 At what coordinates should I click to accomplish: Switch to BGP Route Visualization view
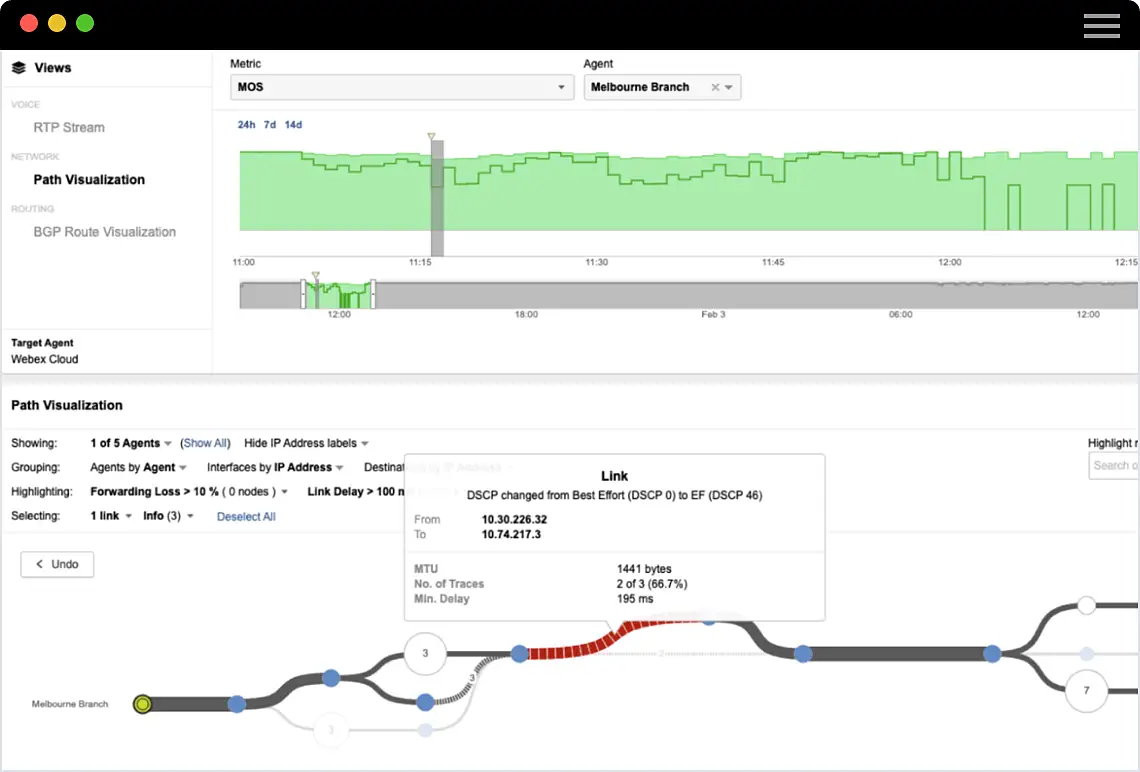click(104, 232)
